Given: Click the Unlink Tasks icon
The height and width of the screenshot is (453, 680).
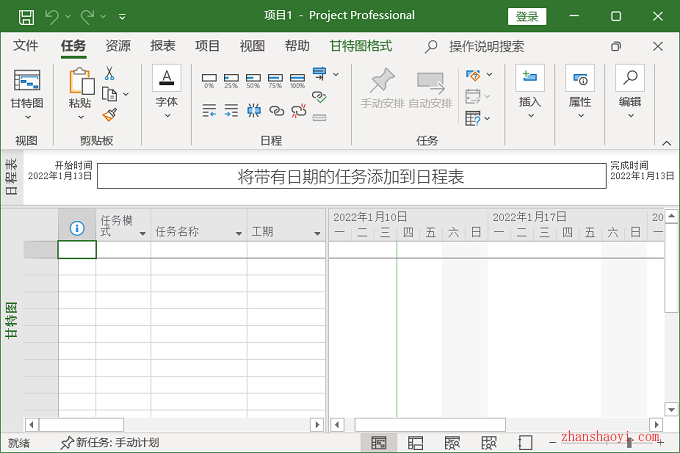Looking at the screenshot, I should point(299,111).
